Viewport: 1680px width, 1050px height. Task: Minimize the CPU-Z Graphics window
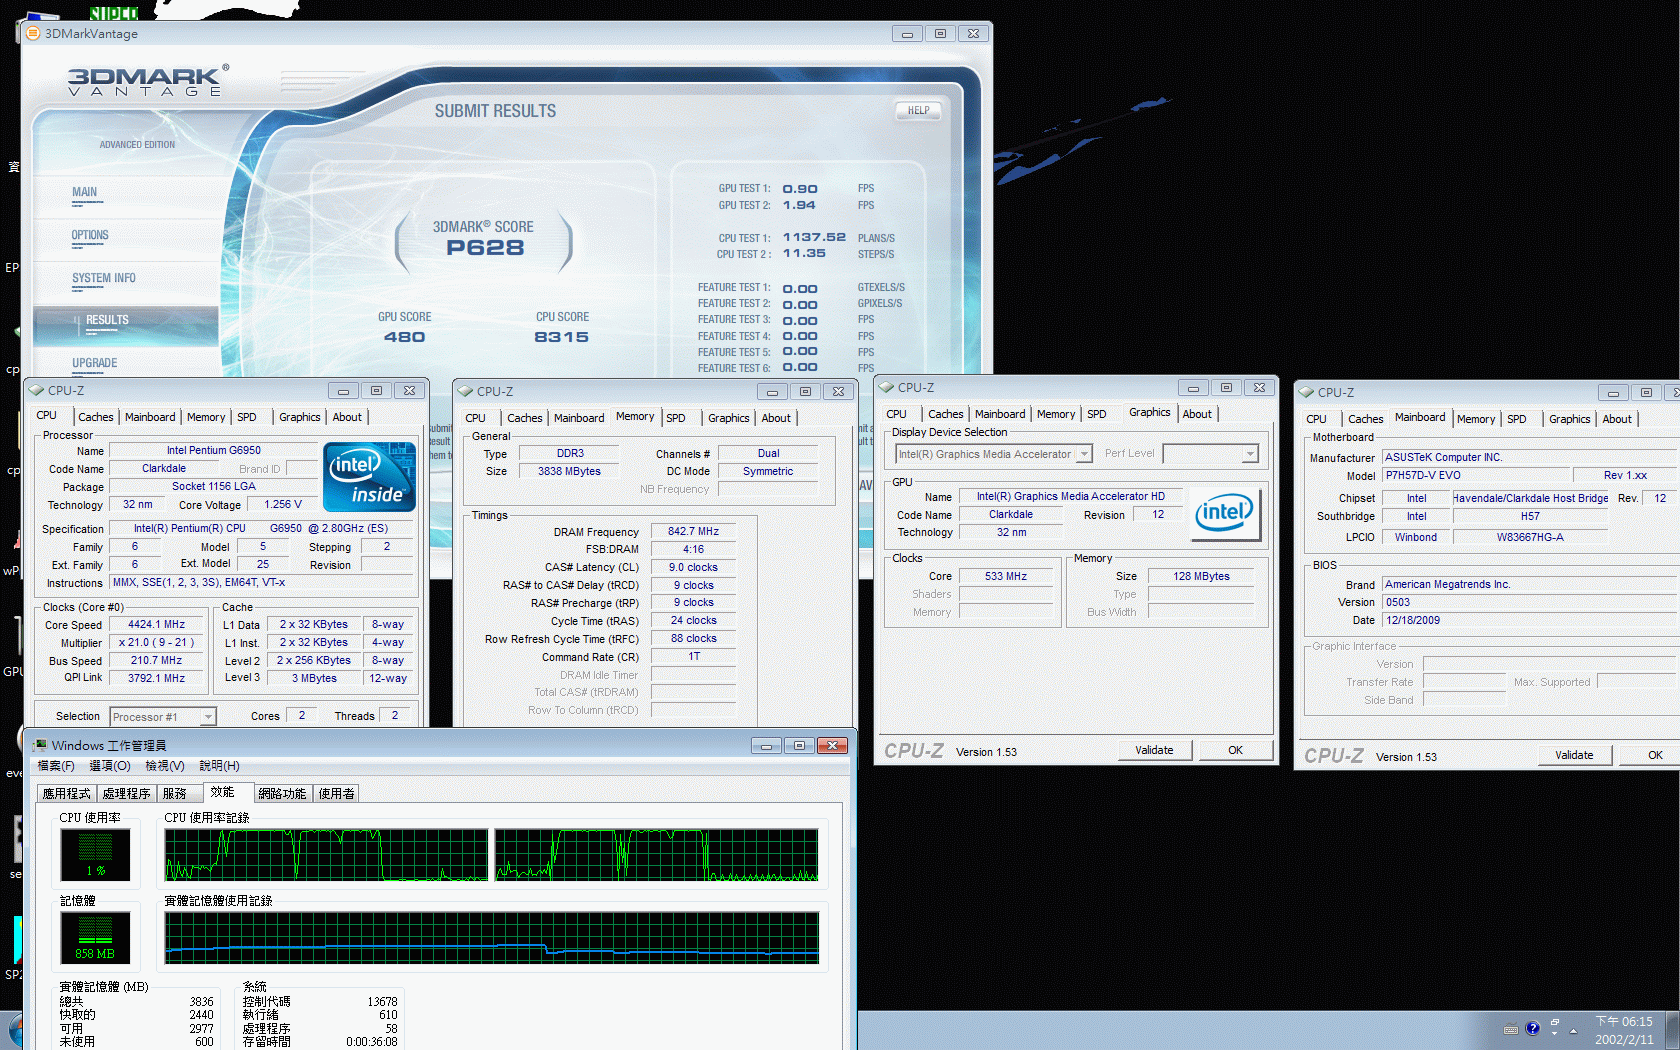tap(1193, 387)
